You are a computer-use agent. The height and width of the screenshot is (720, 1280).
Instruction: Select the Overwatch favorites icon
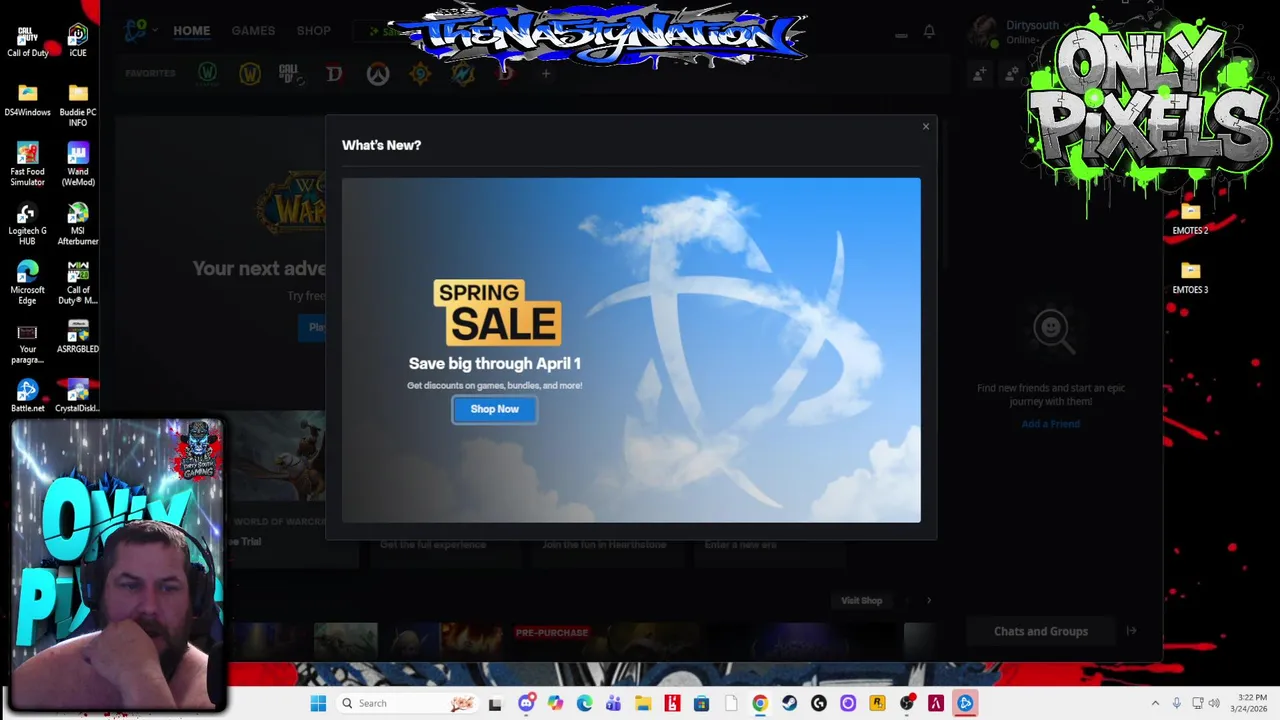377,73
